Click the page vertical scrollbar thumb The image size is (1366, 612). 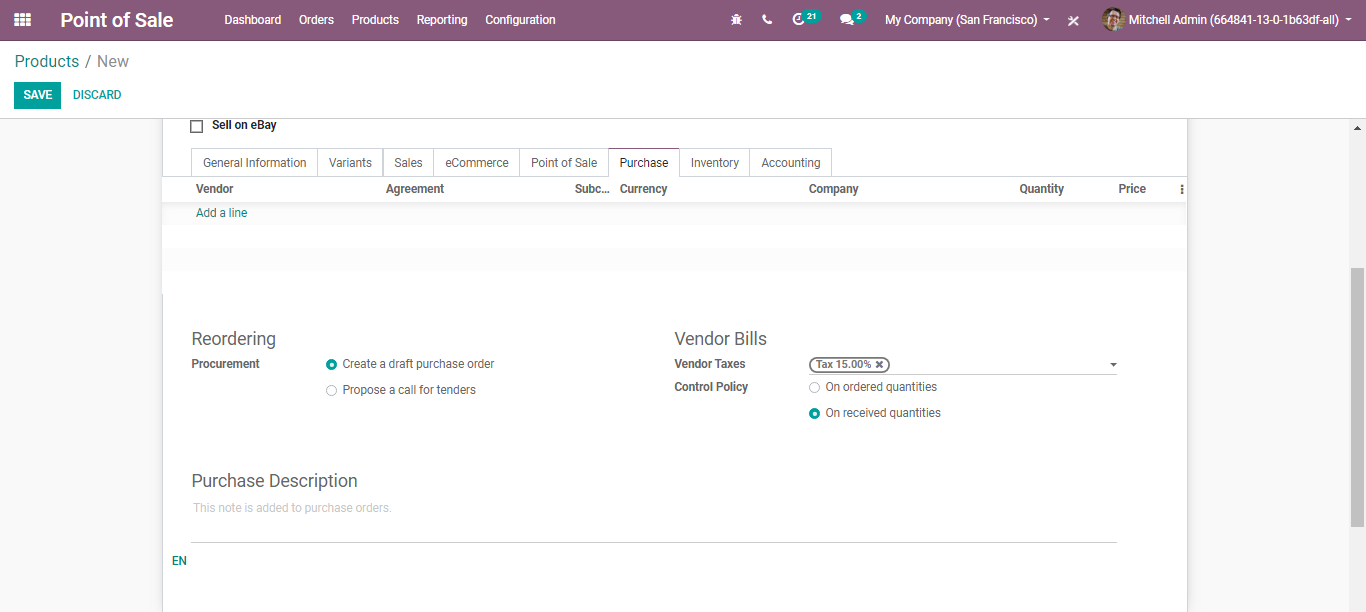pyautogui.click(x=1357, y=395)
